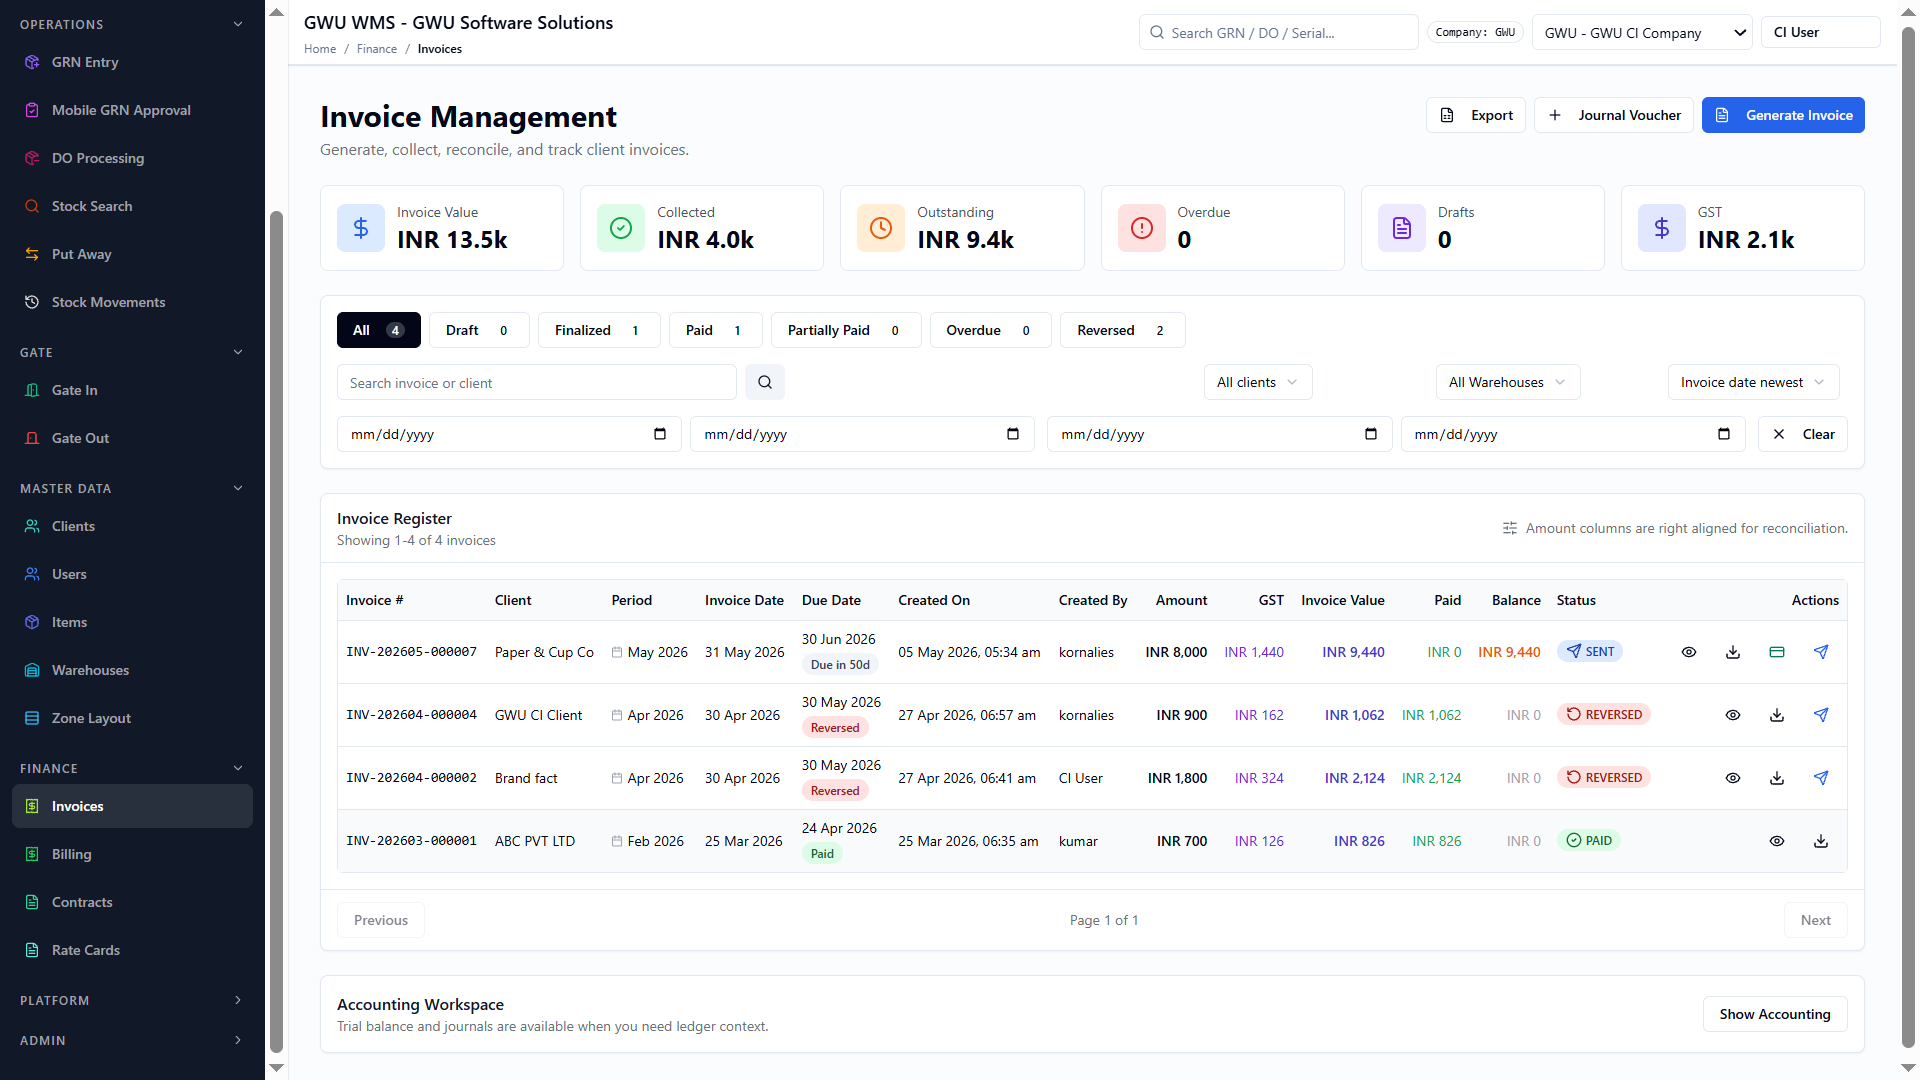Collapse the Master Data sidebar section
Screen dimensions: 1920x1080
tap(132, 488)
